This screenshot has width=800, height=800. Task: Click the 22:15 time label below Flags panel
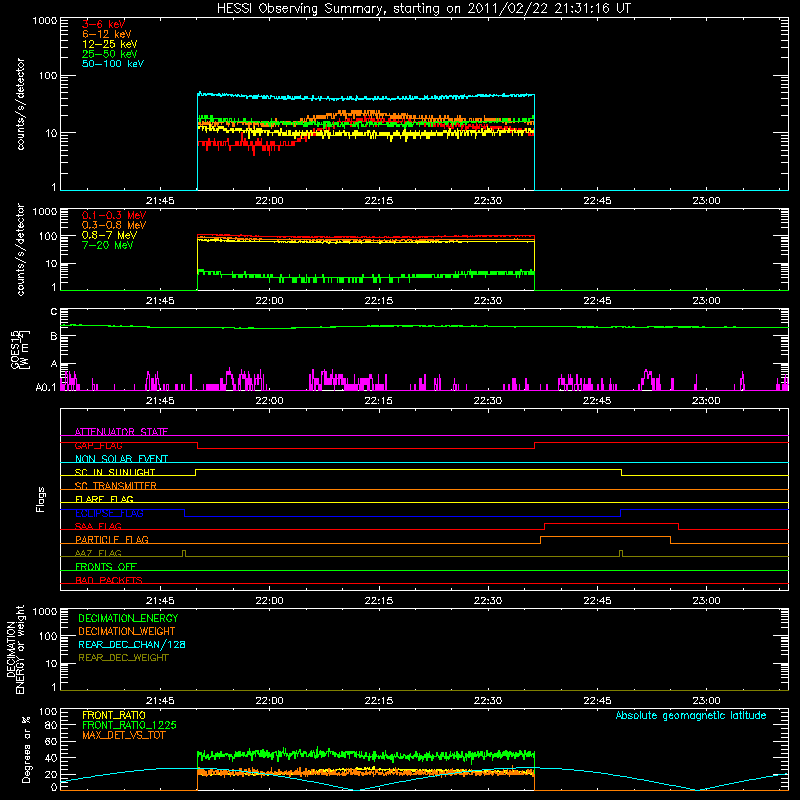tap(379, 601)
